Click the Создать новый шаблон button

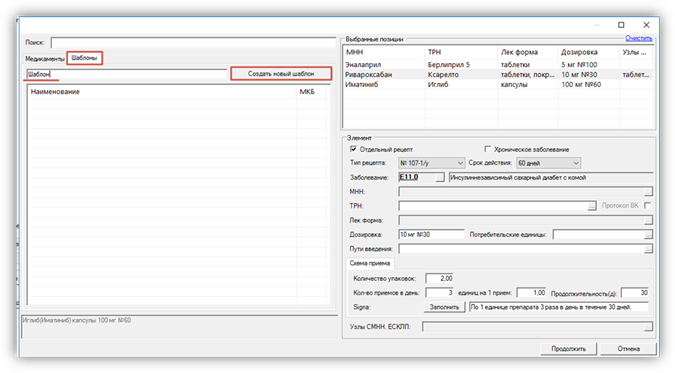click(281, 74)
